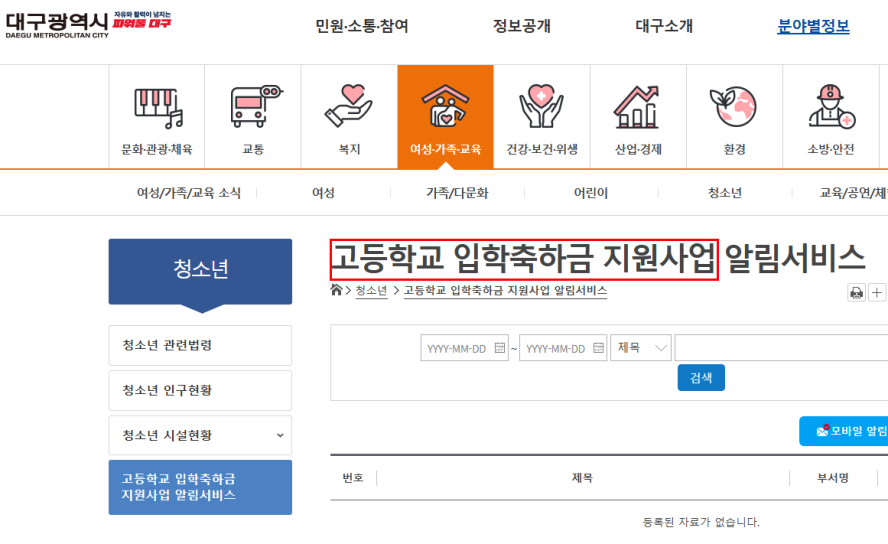Go to 여성/가족/교육 소식 submenu
Viewport: 888px width, 544px height.
click(x=189, y=193)
